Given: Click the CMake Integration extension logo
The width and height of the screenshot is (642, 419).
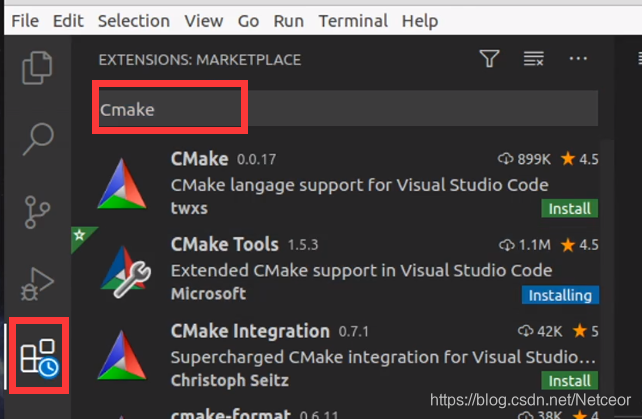Looking at the screenshot, I should click(x=122, y=356).
